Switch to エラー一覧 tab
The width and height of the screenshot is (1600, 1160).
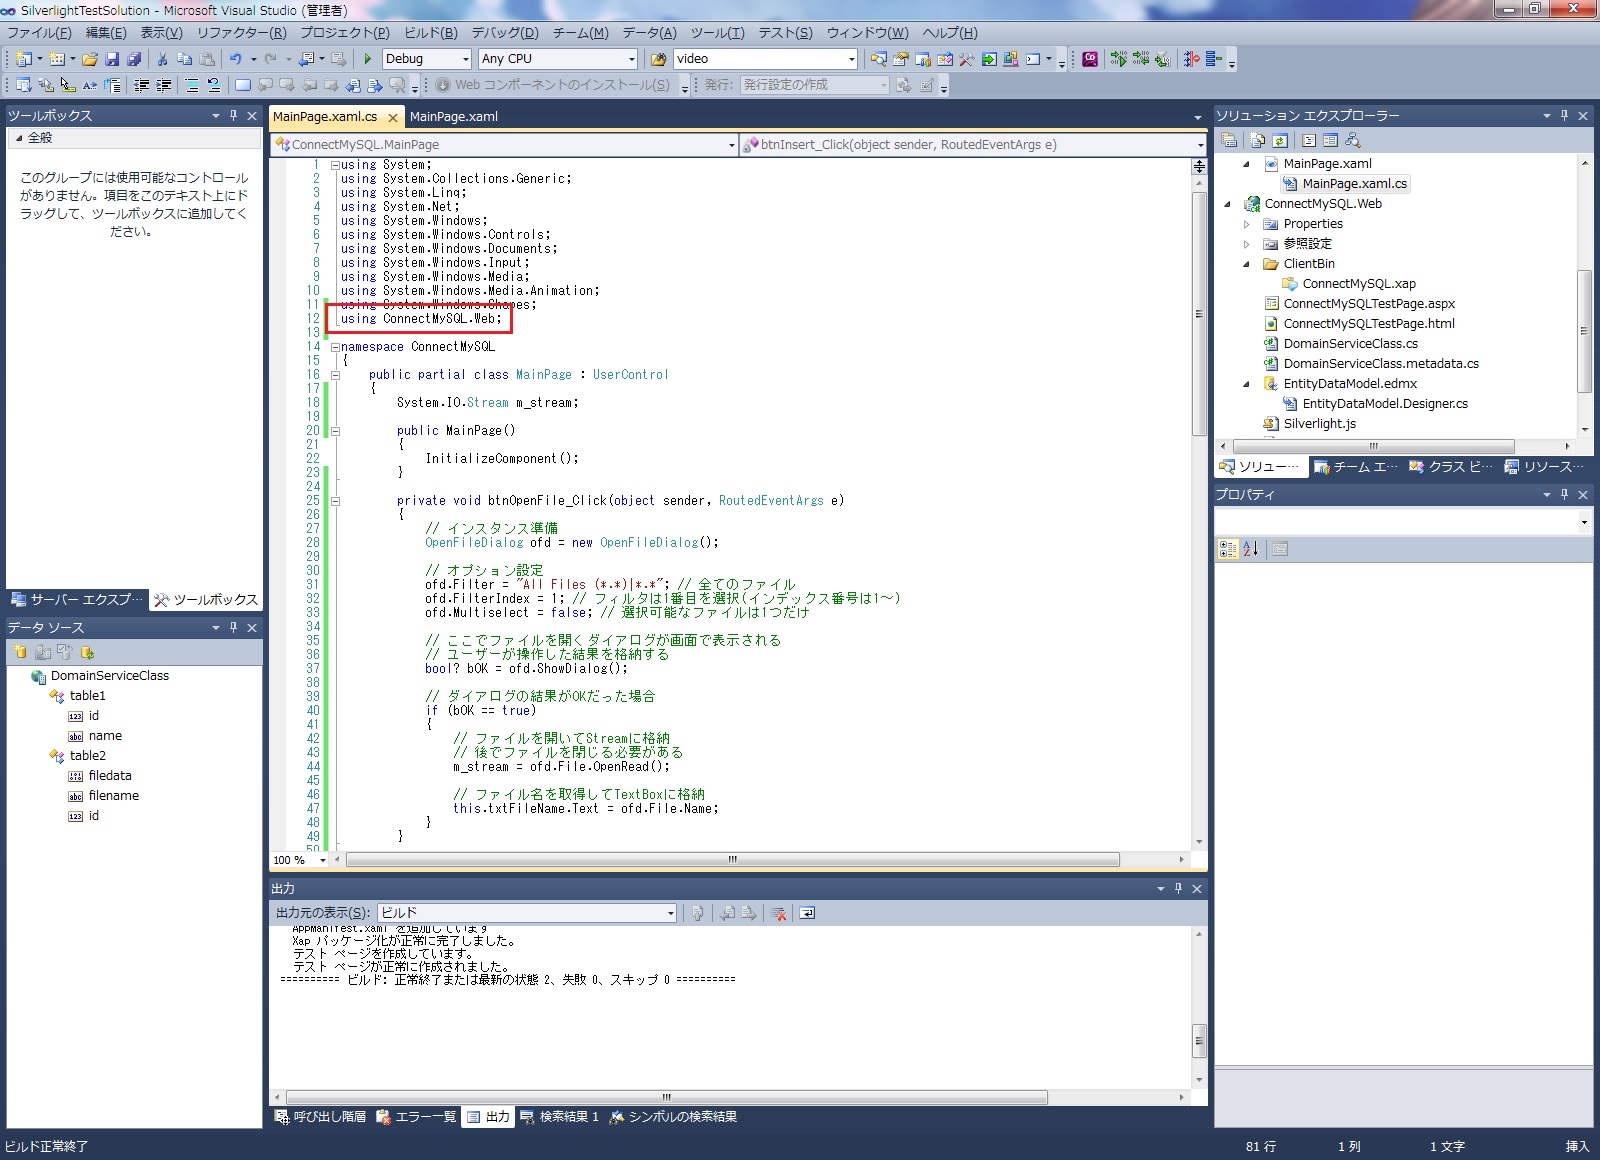click(x=416, y=1117)
